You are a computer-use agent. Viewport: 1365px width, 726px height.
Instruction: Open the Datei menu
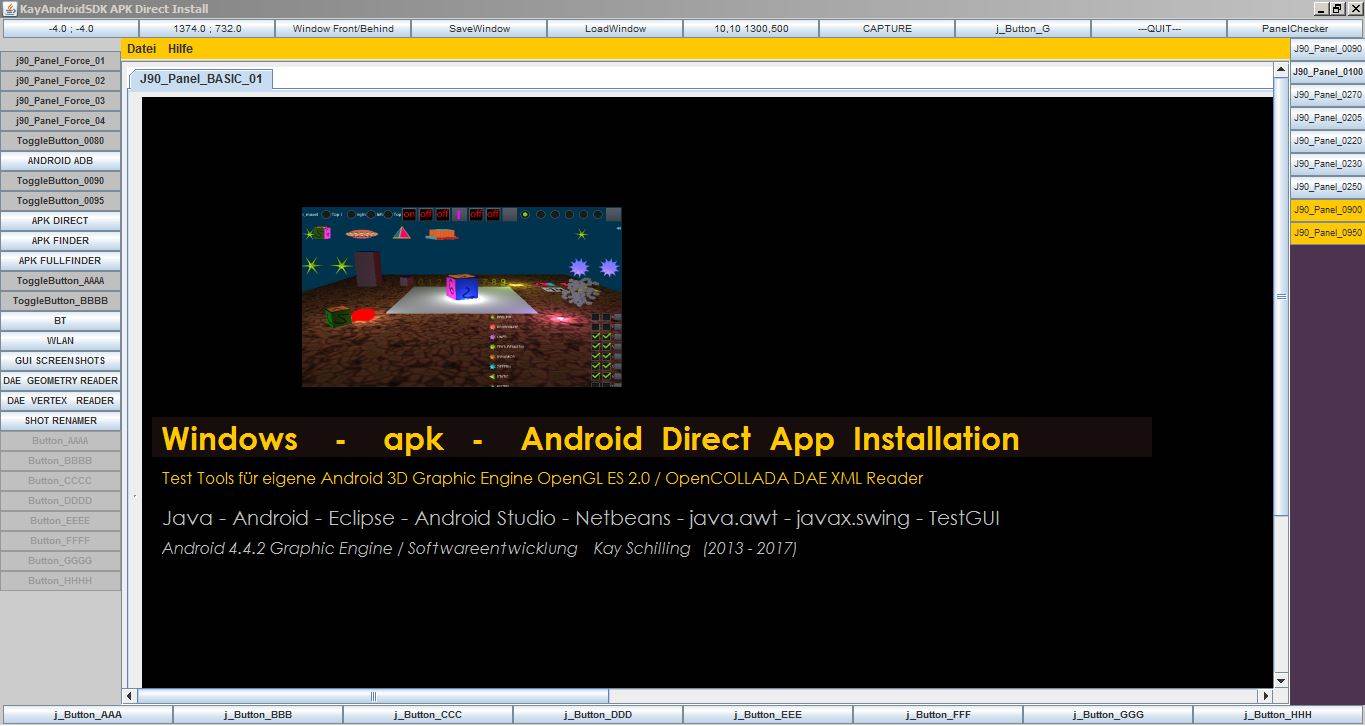pos(141,49)
